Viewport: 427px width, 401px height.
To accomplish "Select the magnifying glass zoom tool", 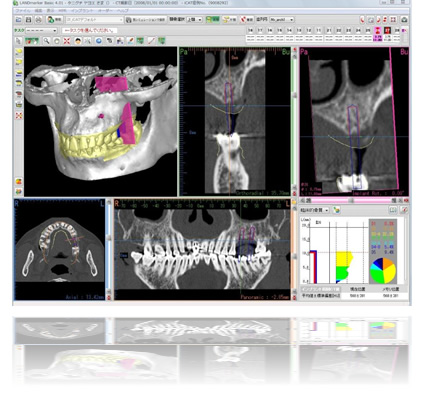I will coord(46,41).
